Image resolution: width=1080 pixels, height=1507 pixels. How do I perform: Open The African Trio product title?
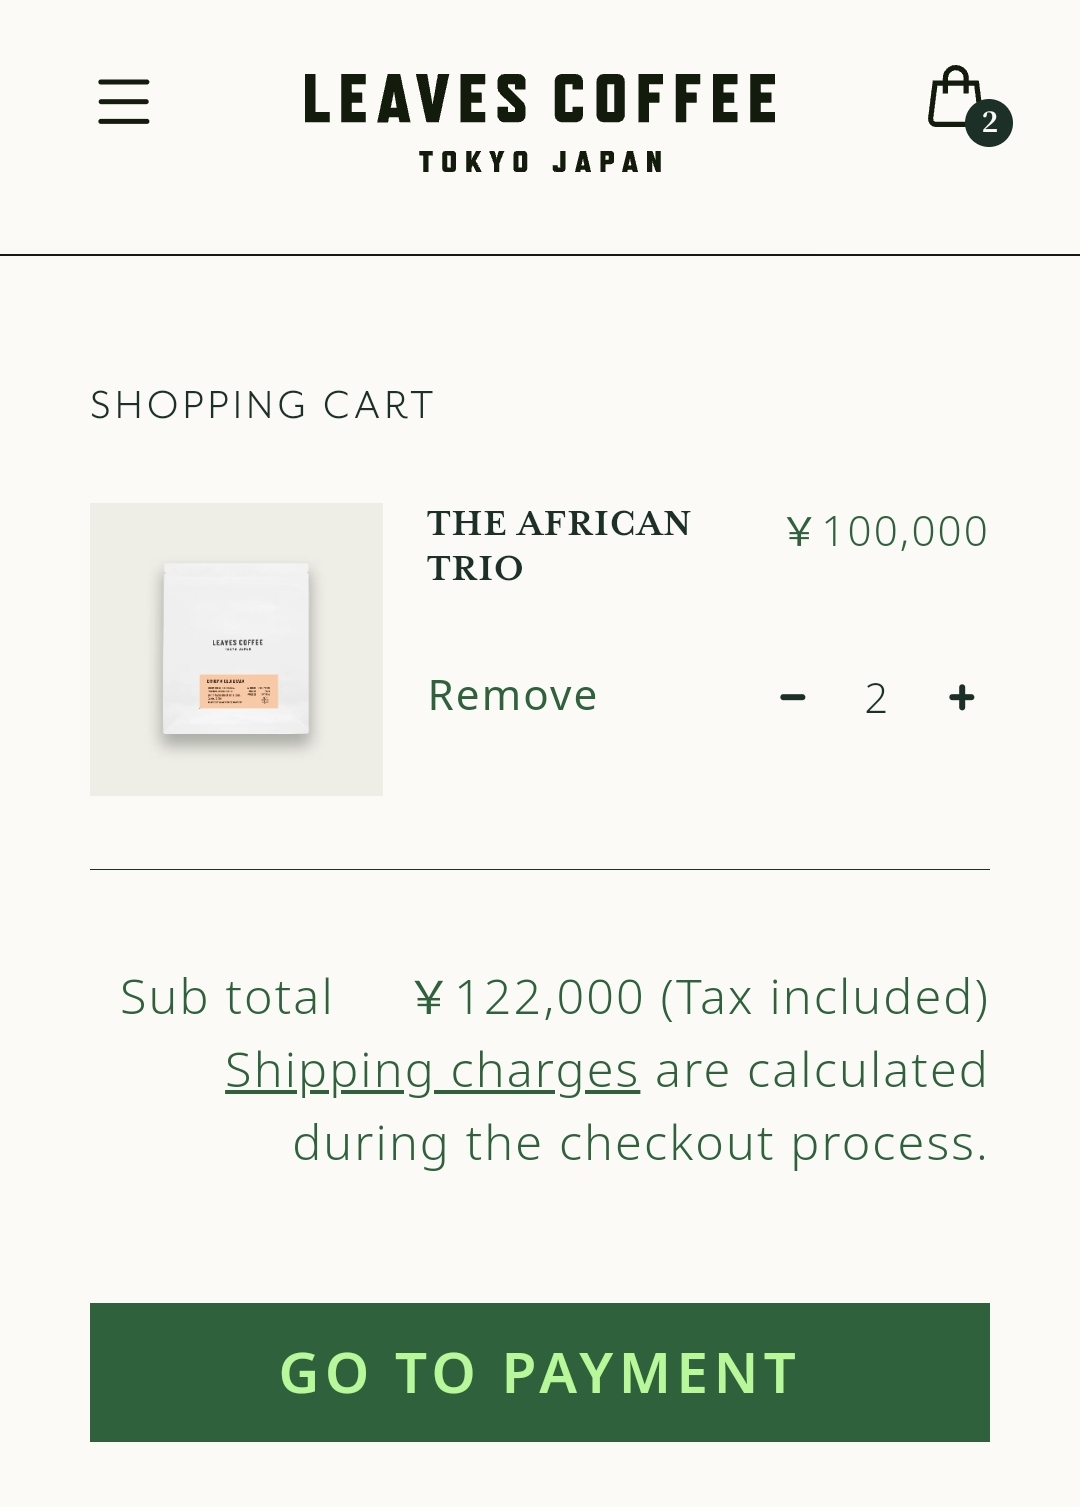point(558,545)
